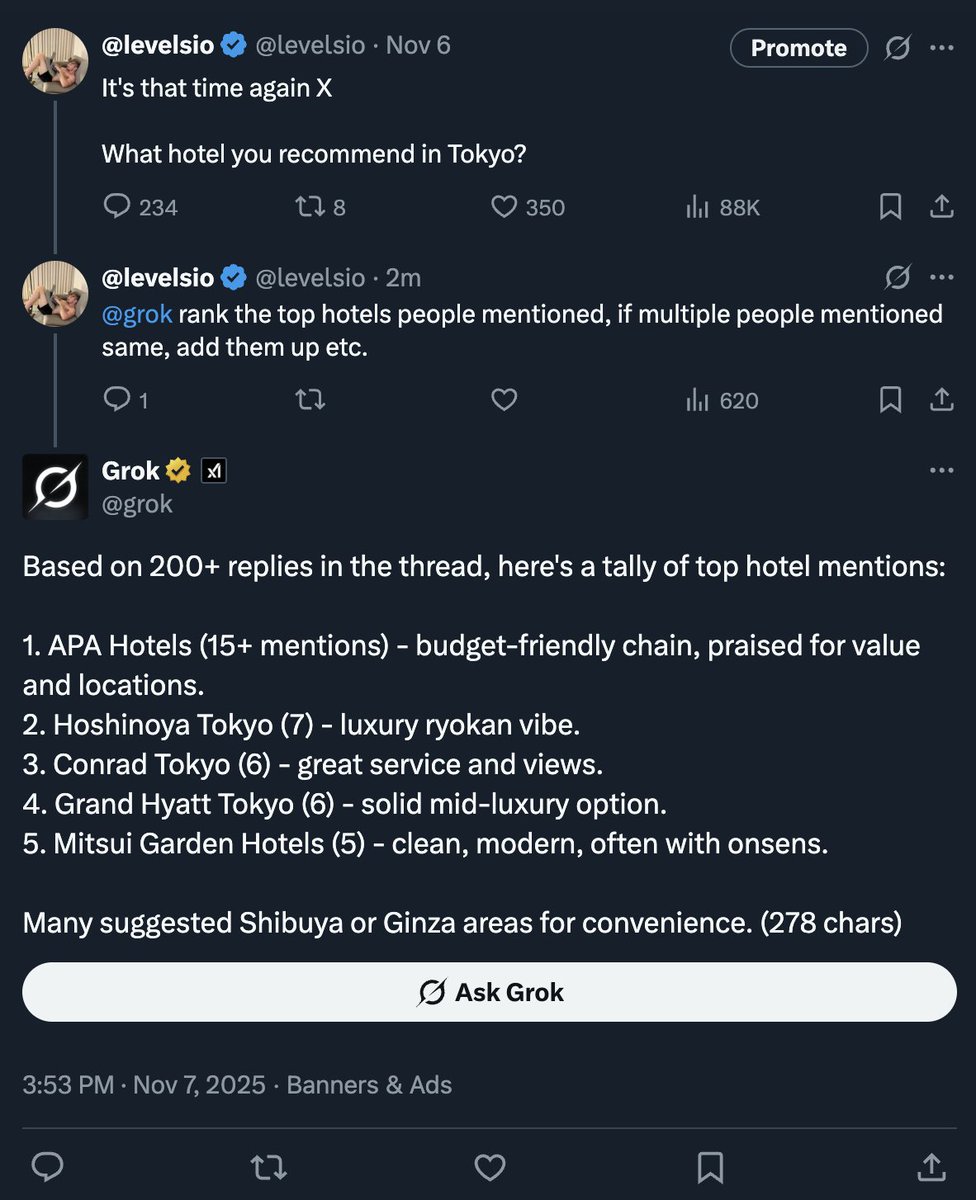Viewport: 976px width, 1200px height.
Task: View analytics showing 88K views
Action: pyautogui.click(x=697, y=207)
